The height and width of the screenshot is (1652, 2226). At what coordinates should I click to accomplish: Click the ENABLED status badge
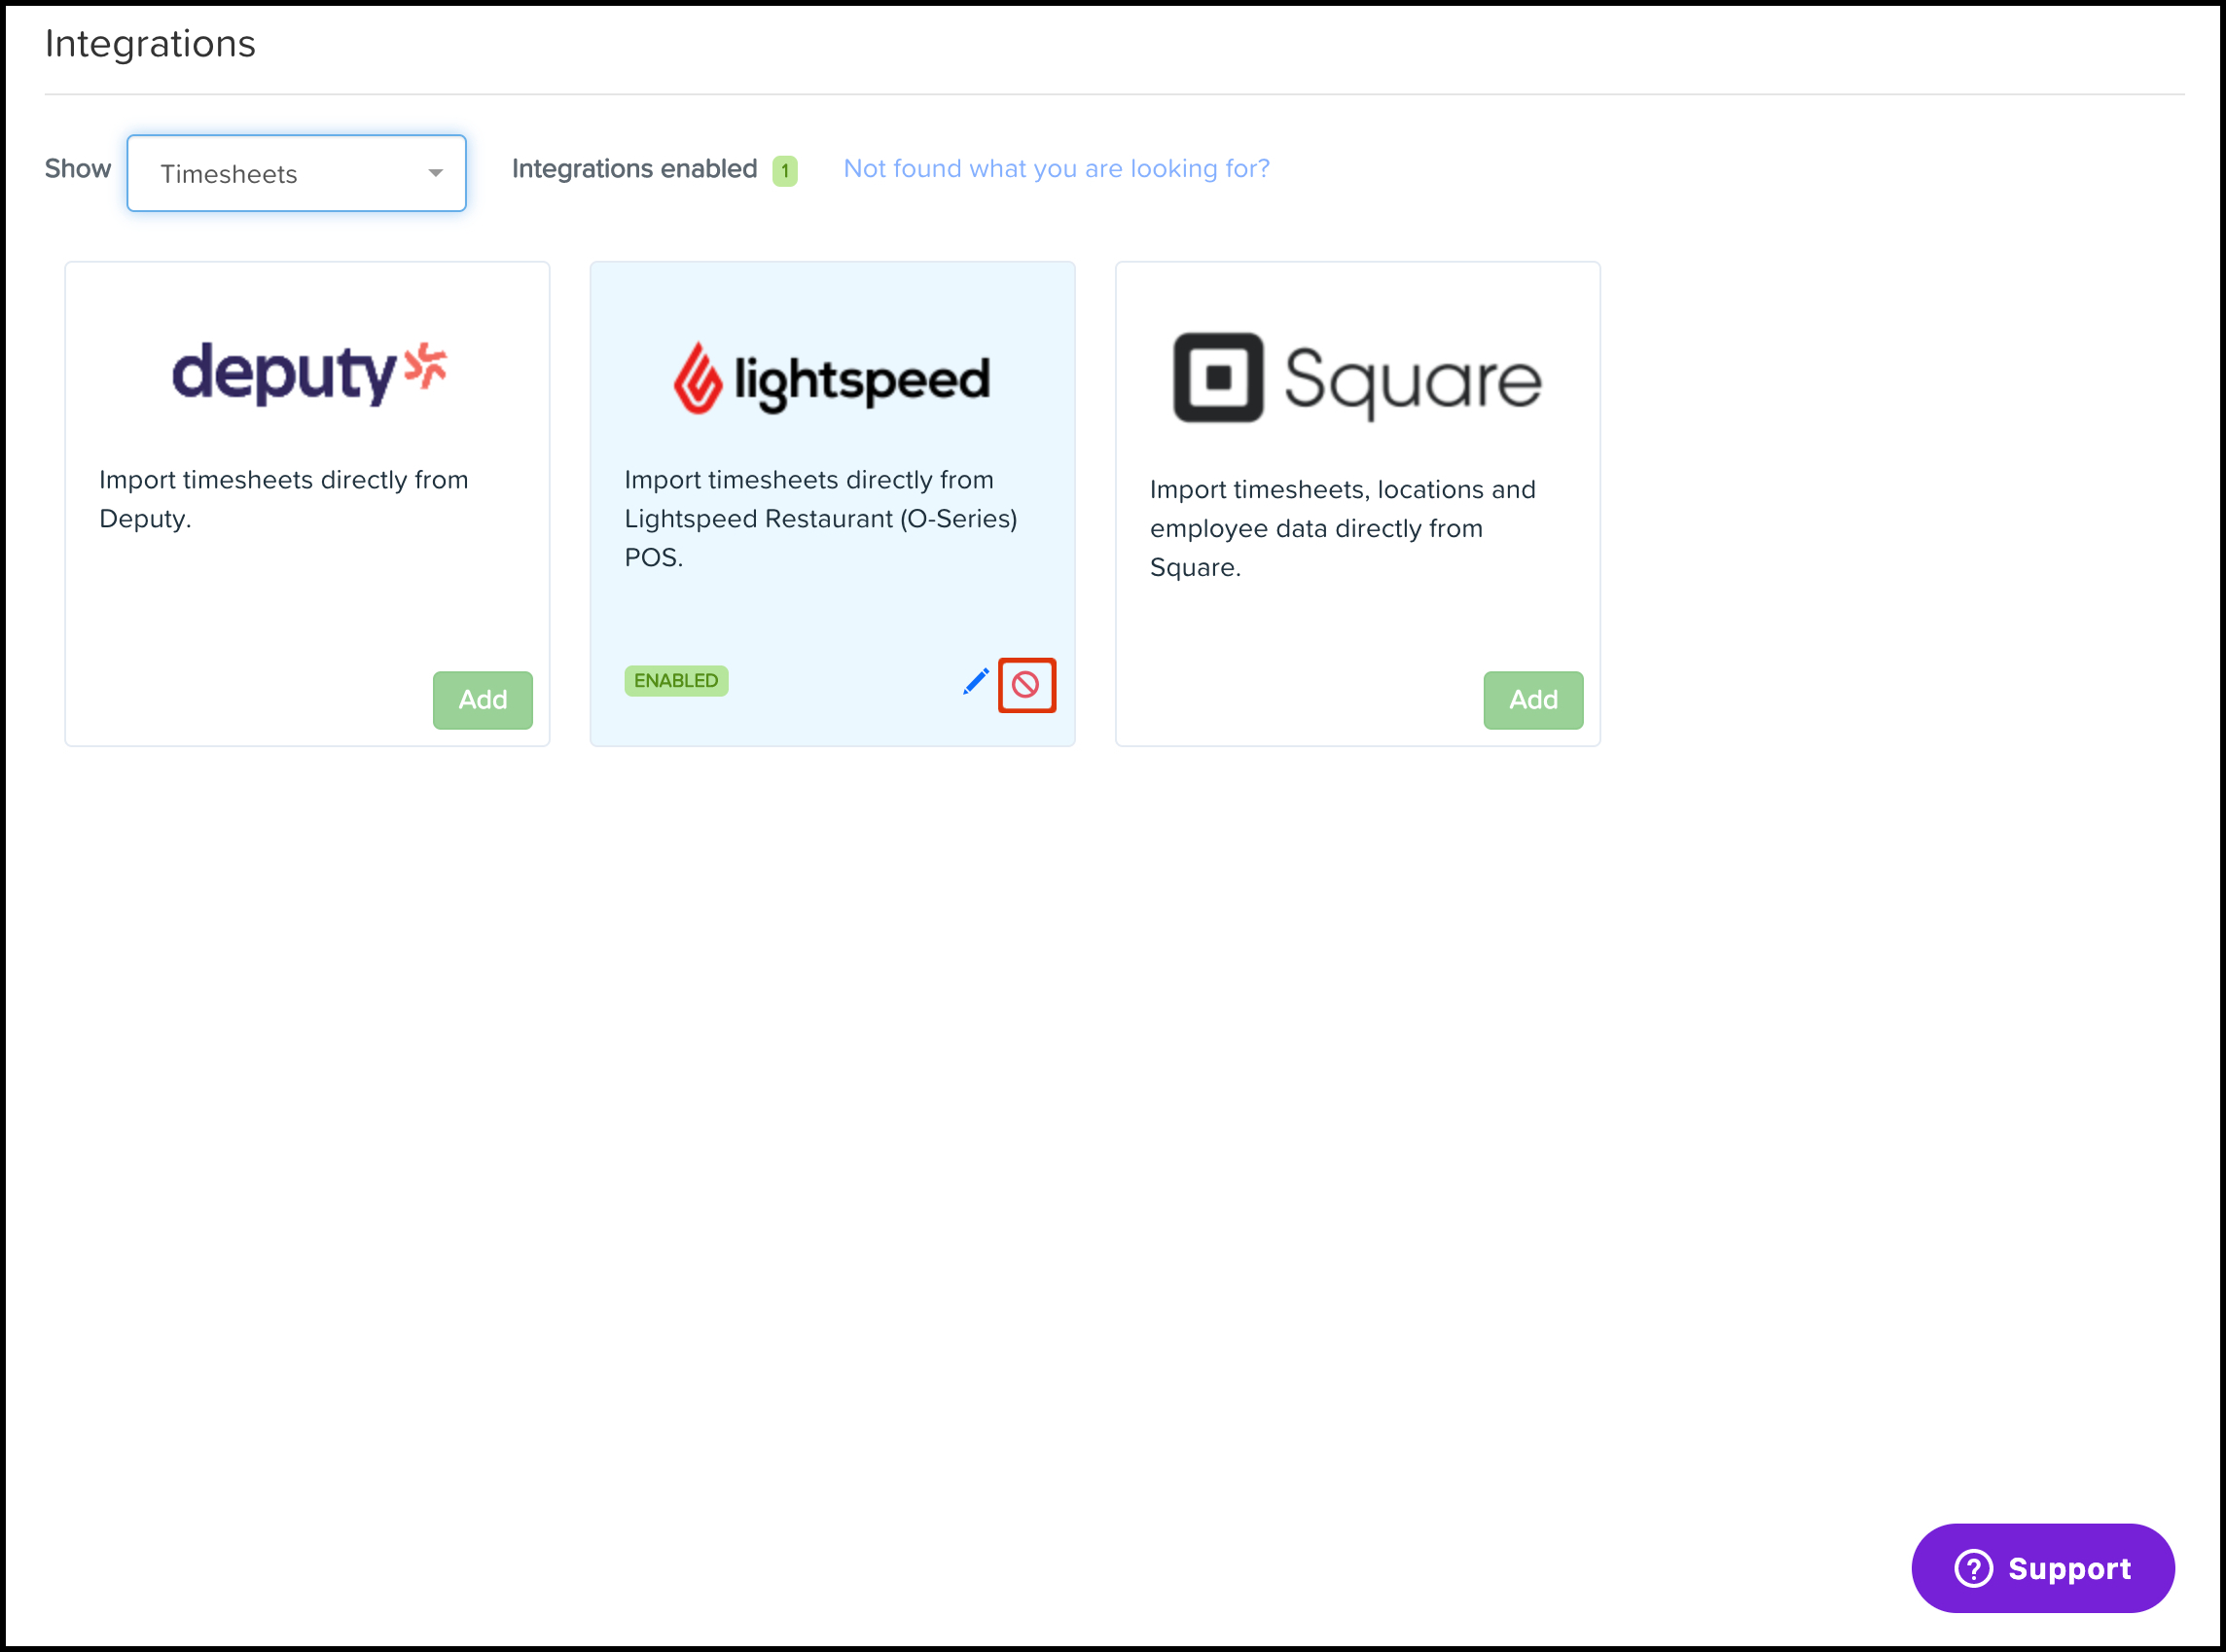676,681
